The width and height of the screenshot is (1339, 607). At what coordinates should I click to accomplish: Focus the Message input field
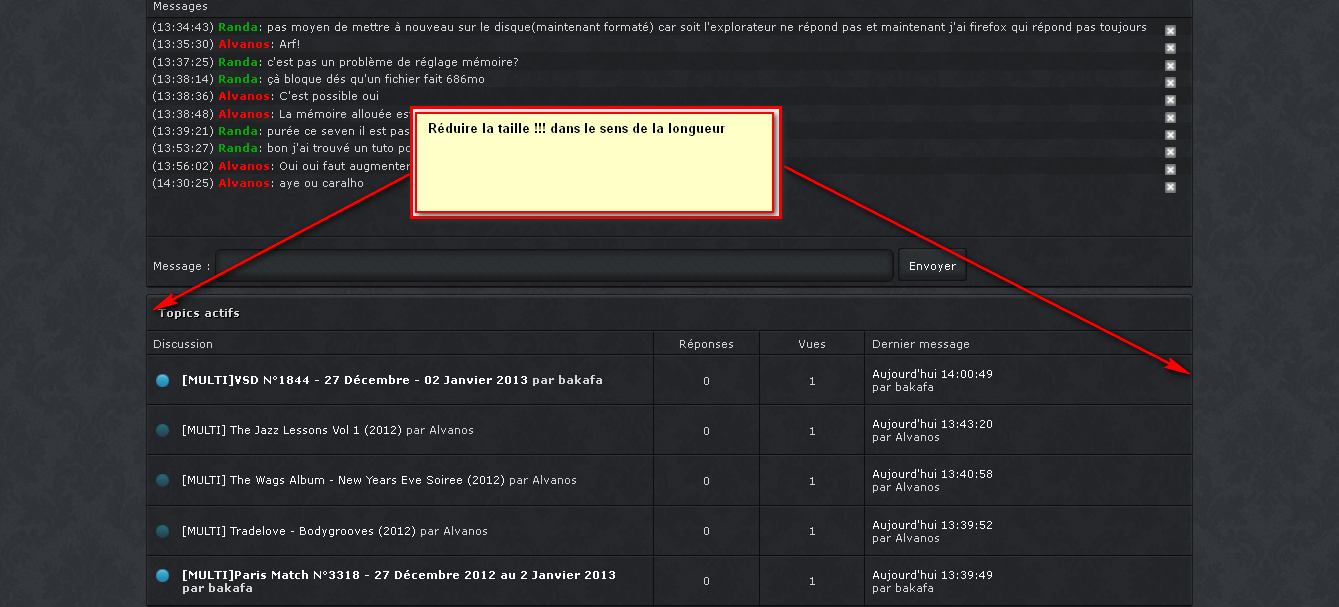(x=554, y=265)
